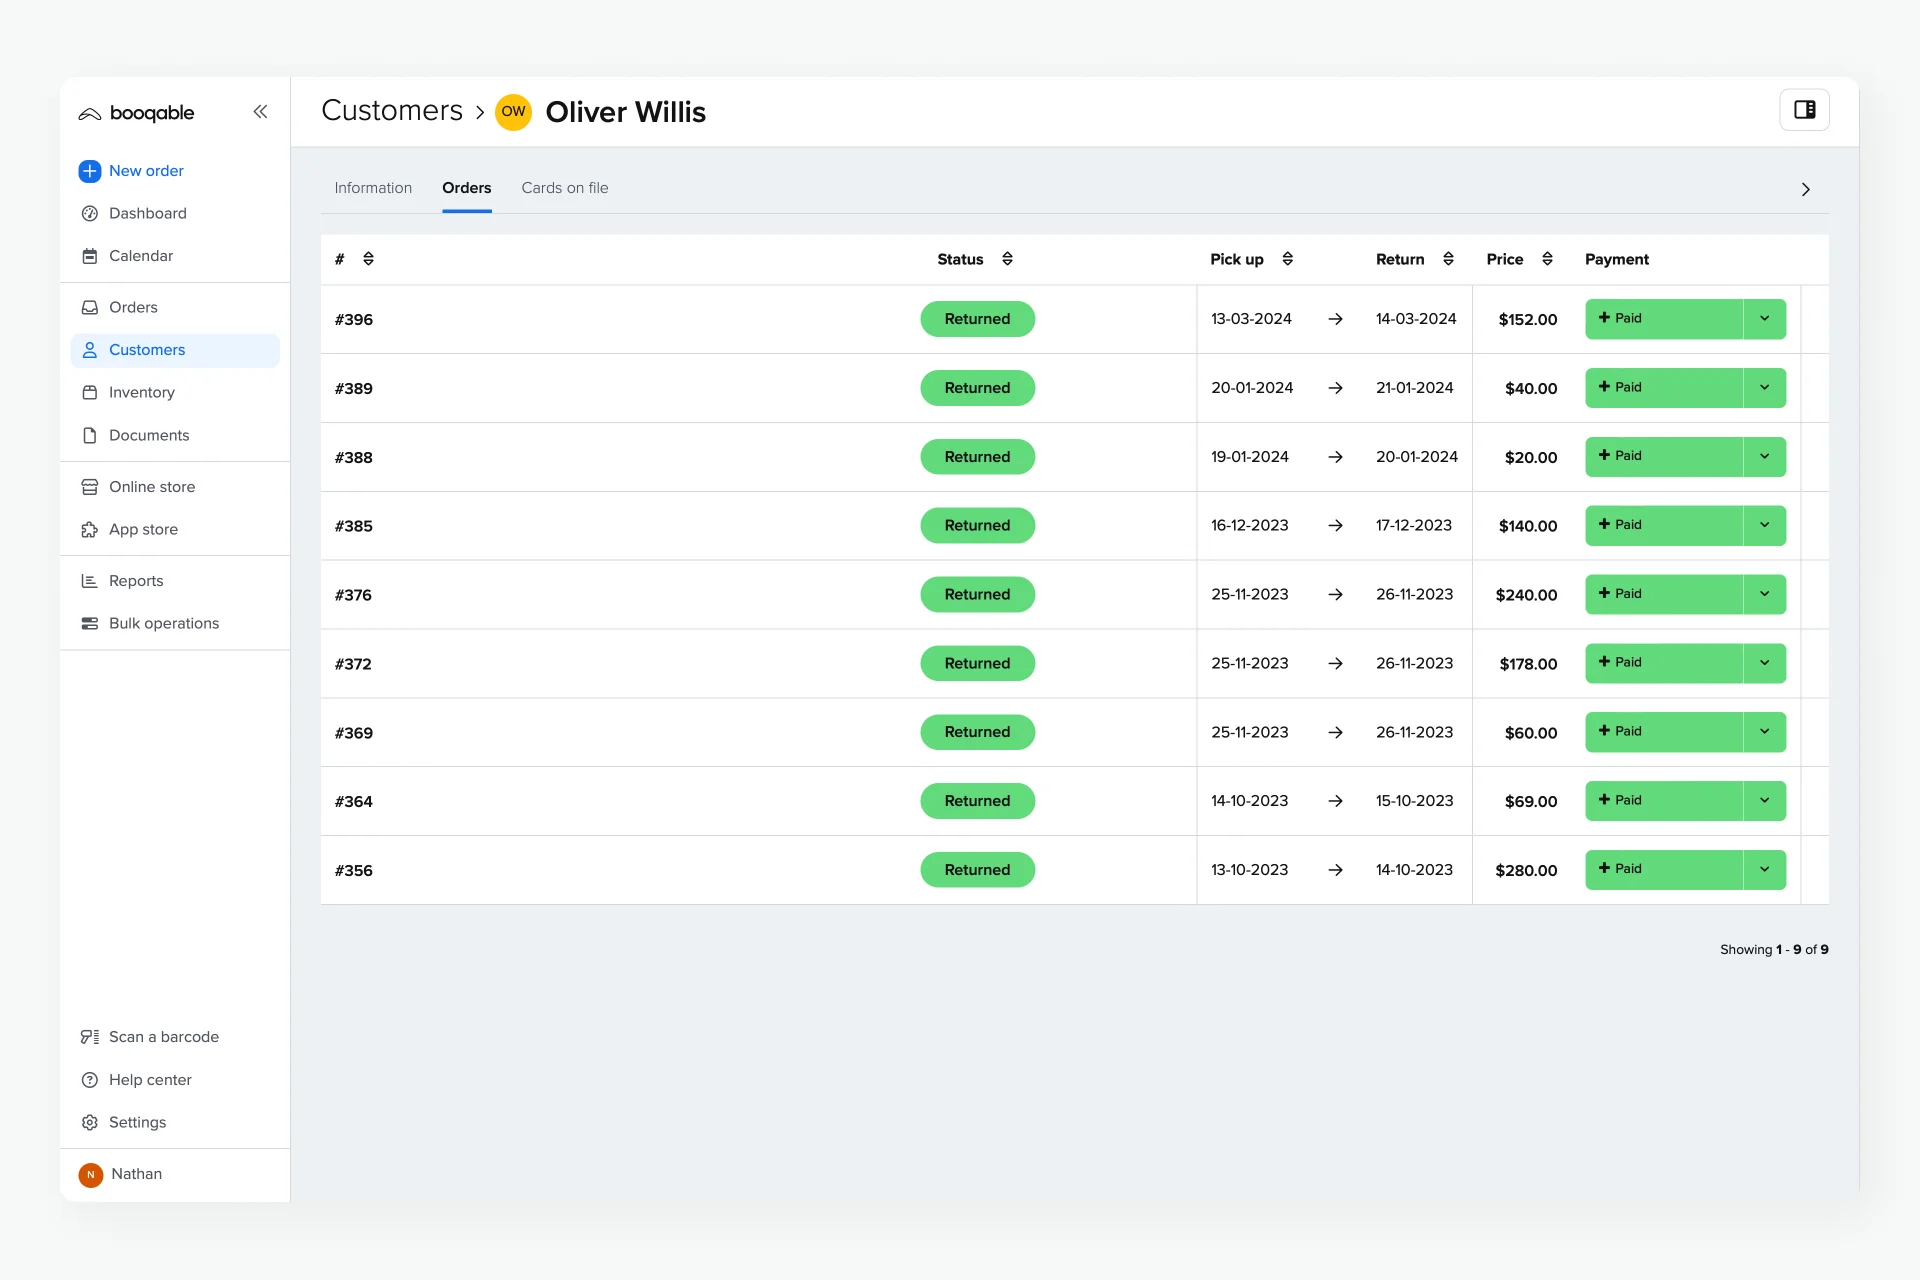Toggle the detail panel icon
The height and width of the screenshot is (1280, 1920).
[x=1804, y=110]
